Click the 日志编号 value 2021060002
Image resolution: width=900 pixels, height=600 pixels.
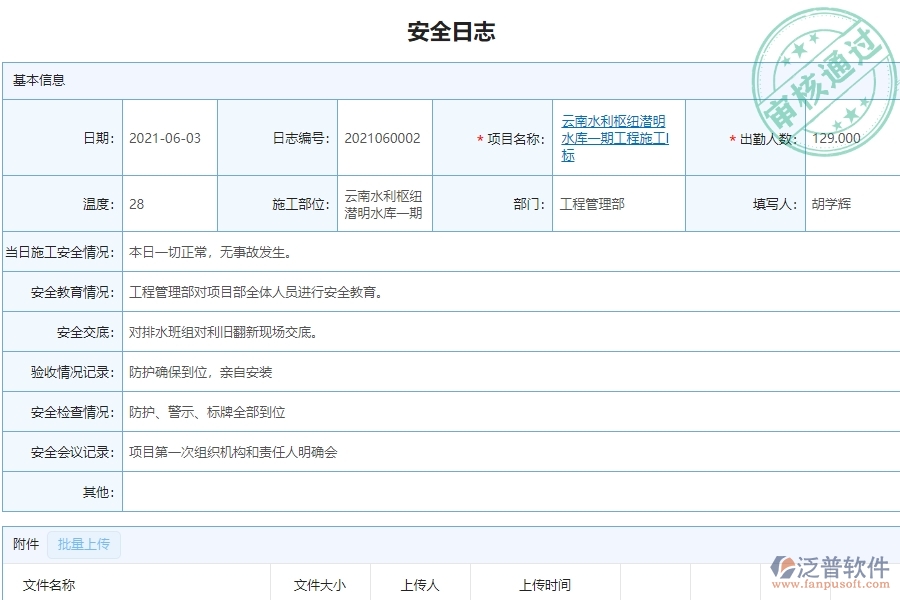pos(384,139)
